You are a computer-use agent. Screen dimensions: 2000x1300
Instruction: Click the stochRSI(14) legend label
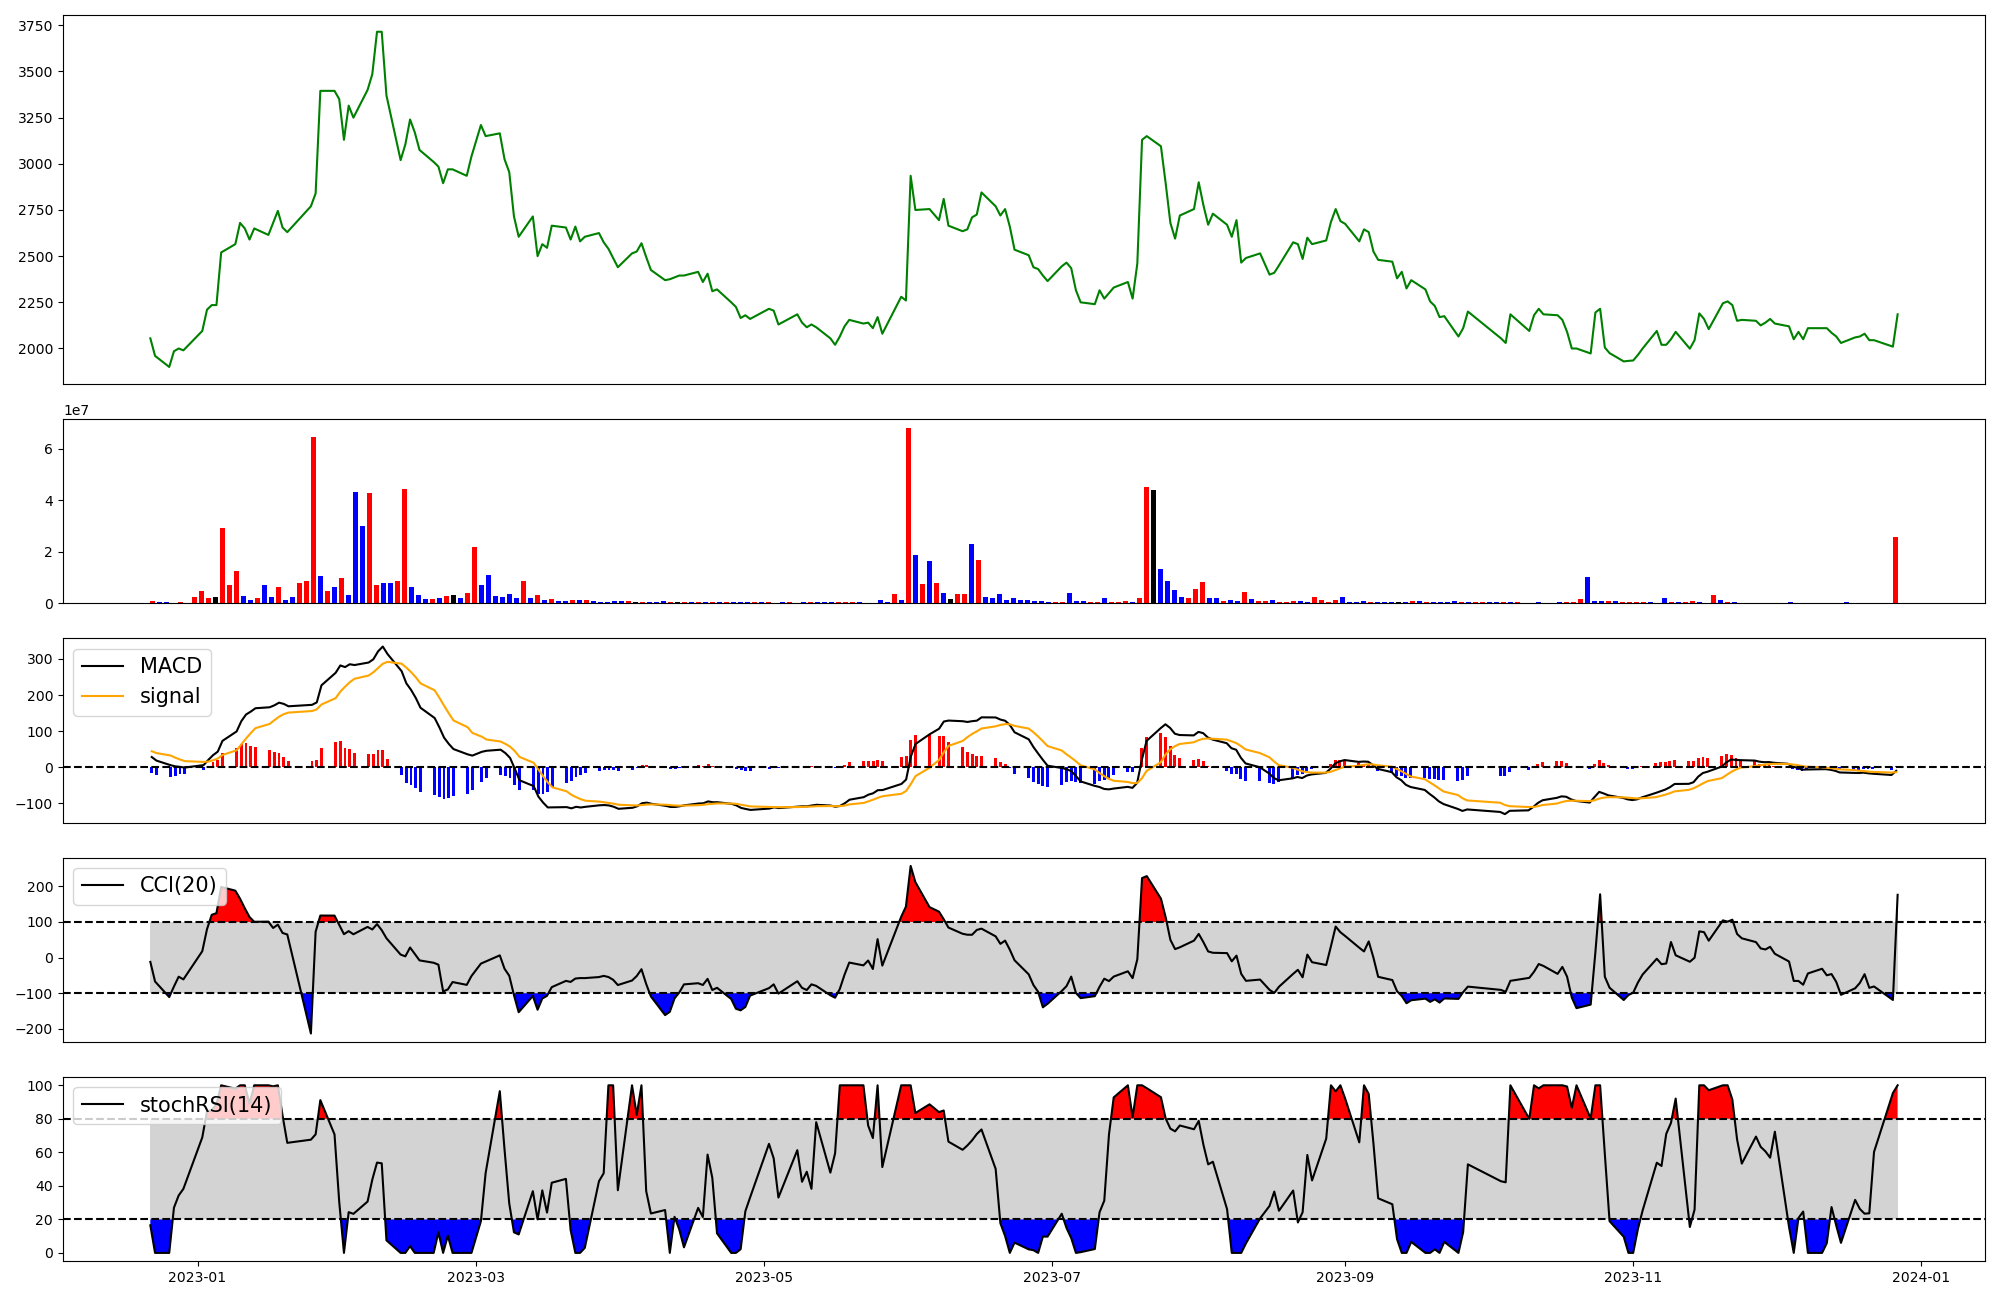pyautogui.click(x=205, y=1105)
